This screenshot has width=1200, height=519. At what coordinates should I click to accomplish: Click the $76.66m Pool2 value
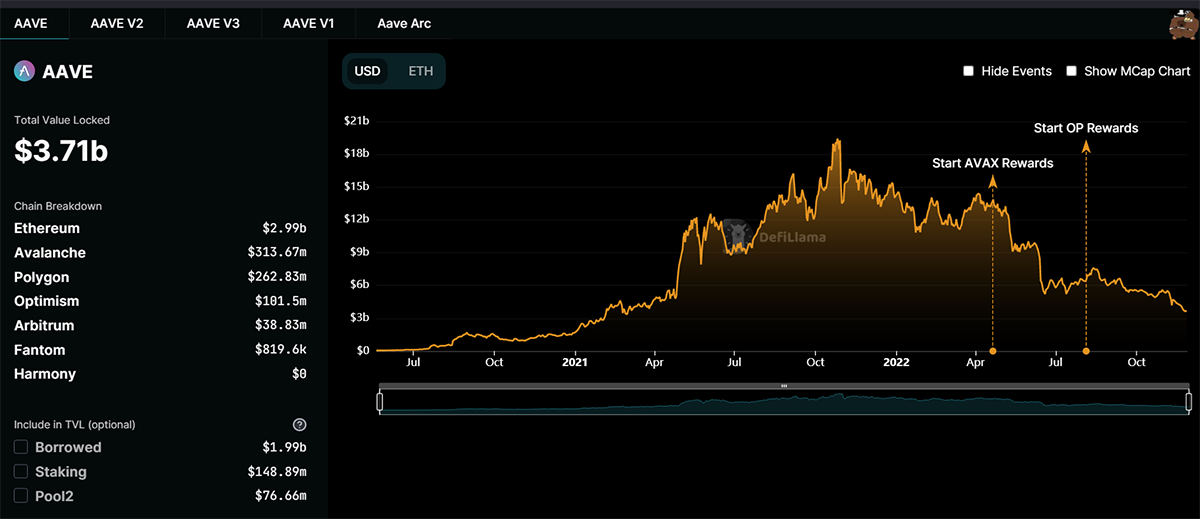281,495
